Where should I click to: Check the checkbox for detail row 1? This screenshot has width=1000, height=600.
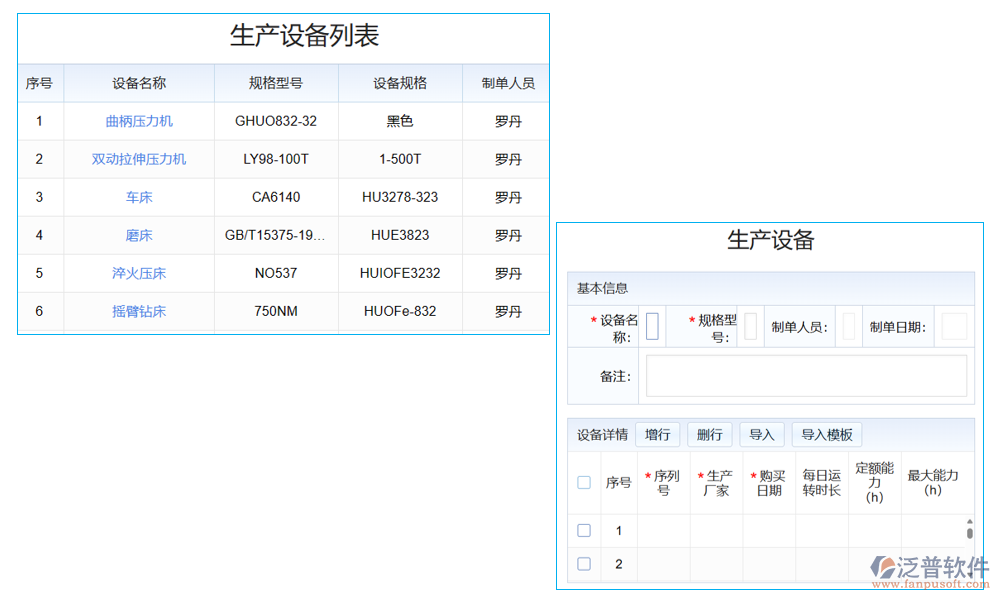point(584,531)
